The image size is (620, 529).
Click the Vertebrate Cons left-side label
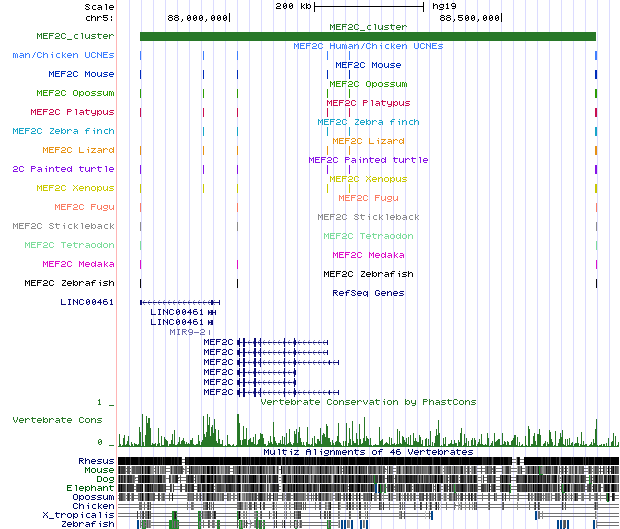pos(57,421)
